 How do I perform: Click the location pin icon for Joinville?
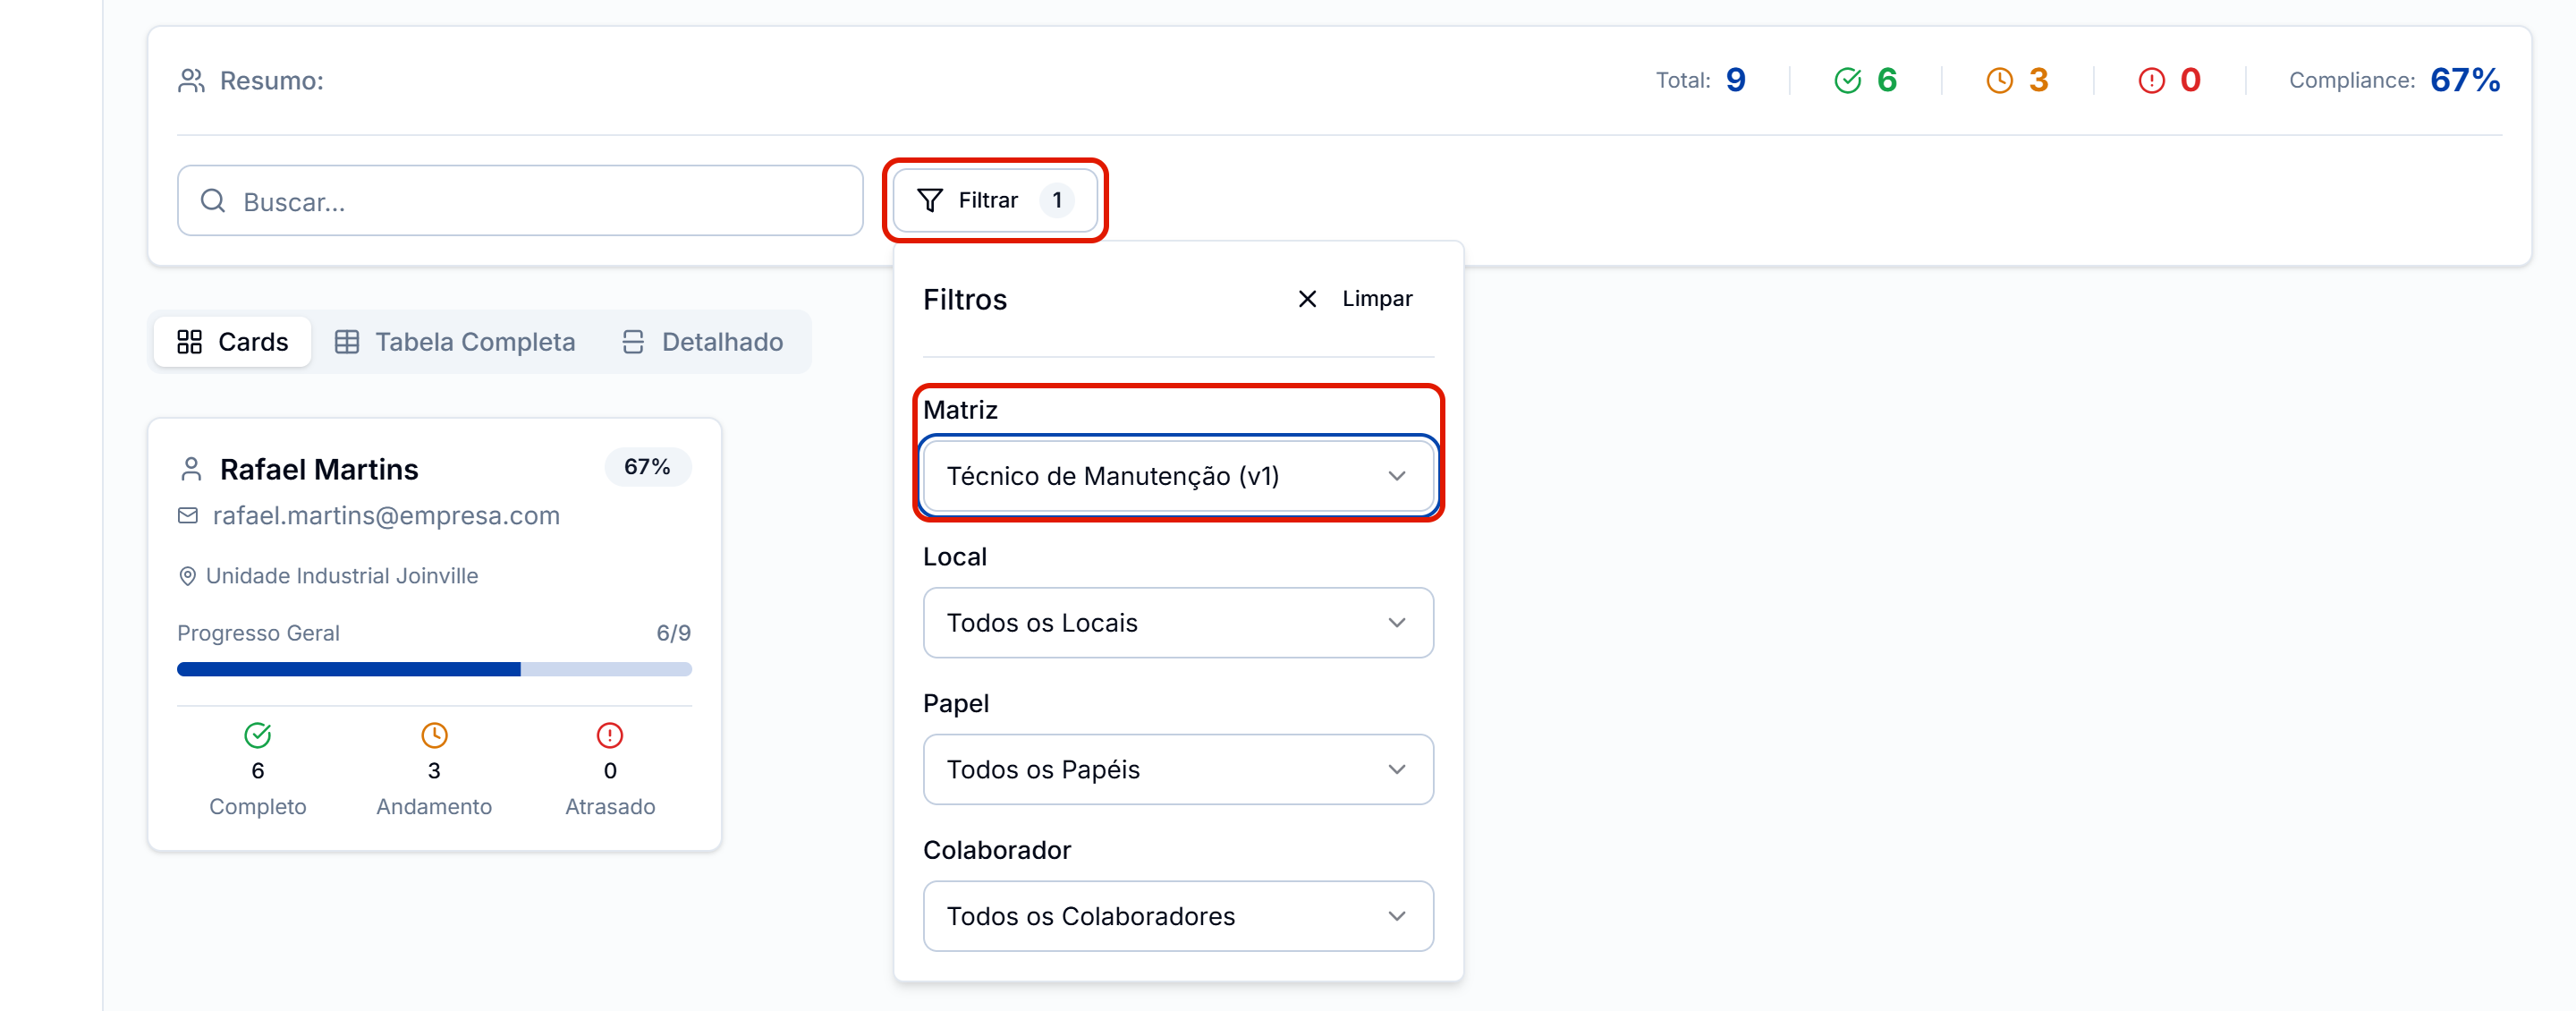click(x=187, y=576)
